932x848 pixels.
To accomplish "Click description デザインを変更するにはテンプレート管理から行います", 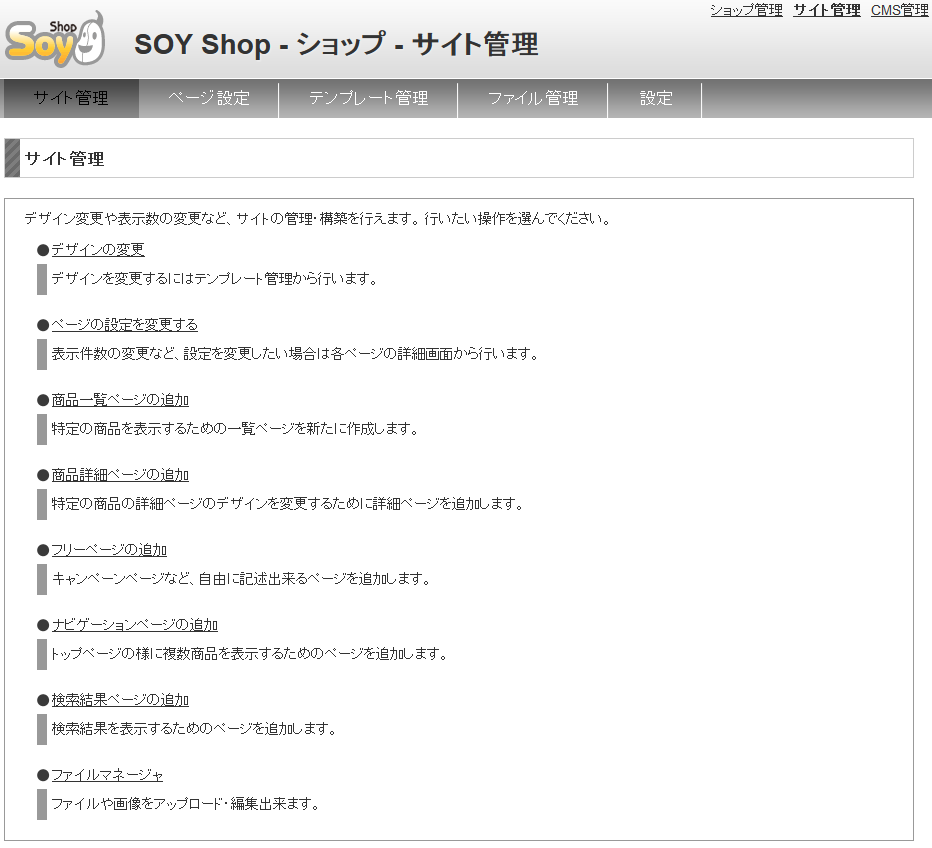I will tap(214, 279).
